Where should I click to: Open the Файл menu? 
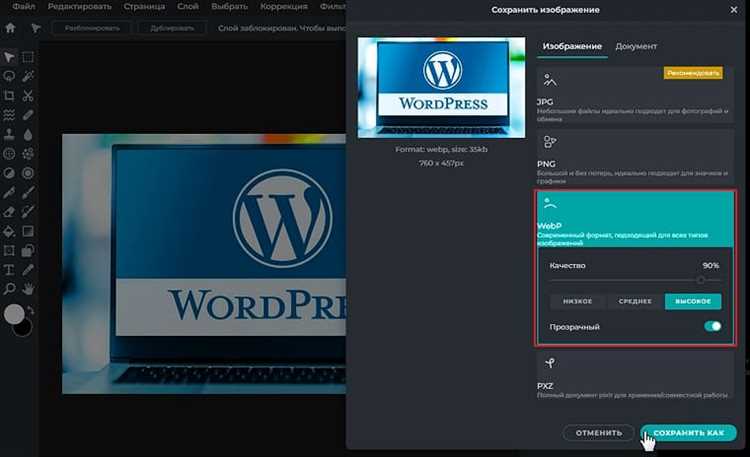[x=24, y=7]
